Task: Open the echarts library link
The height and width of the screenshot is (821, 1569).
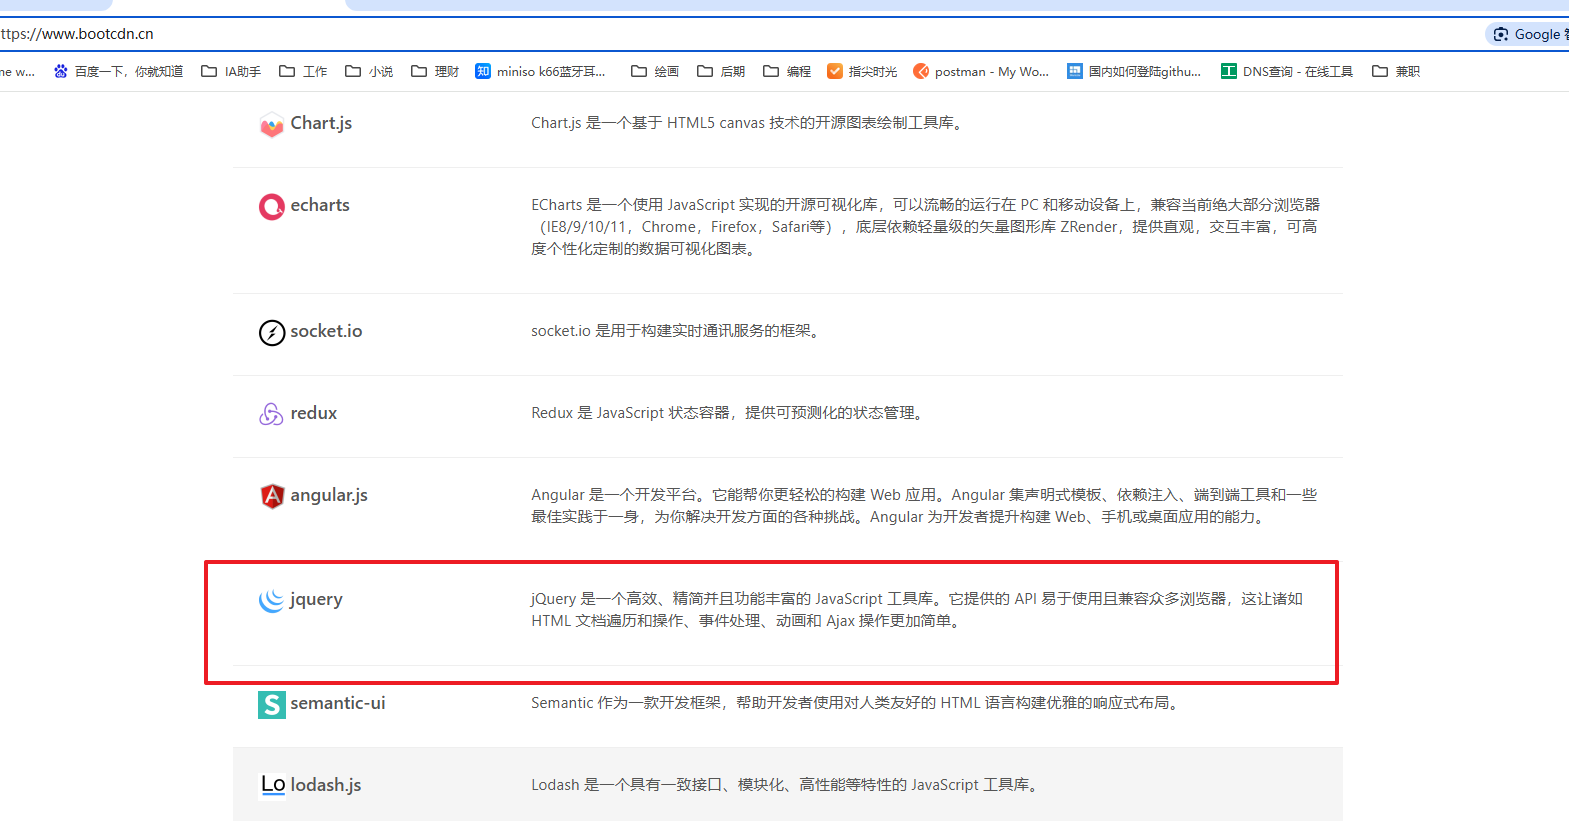Action: [x=320, y=205]
